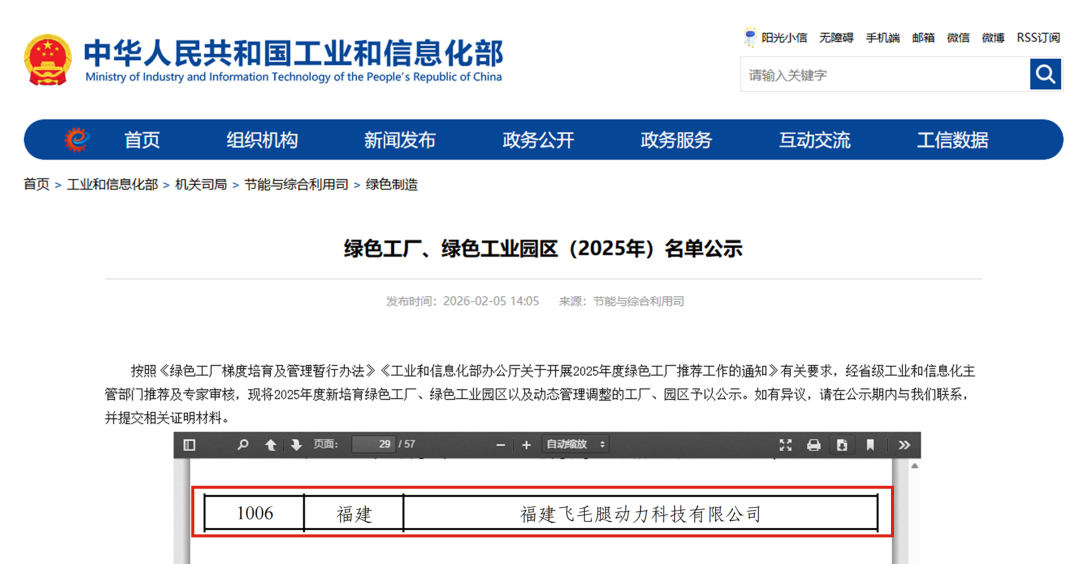Zoom in the PDF viewer
The image size is (1080, 564).
(526, 445)
